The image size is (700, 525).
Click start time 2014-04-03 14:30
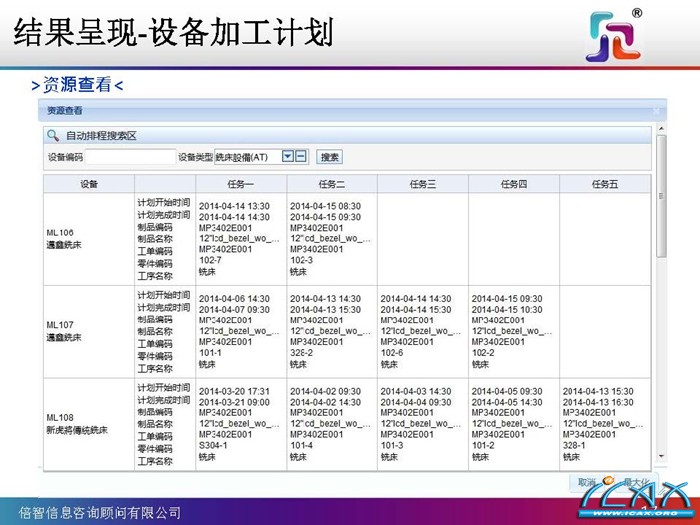(416, 392)
